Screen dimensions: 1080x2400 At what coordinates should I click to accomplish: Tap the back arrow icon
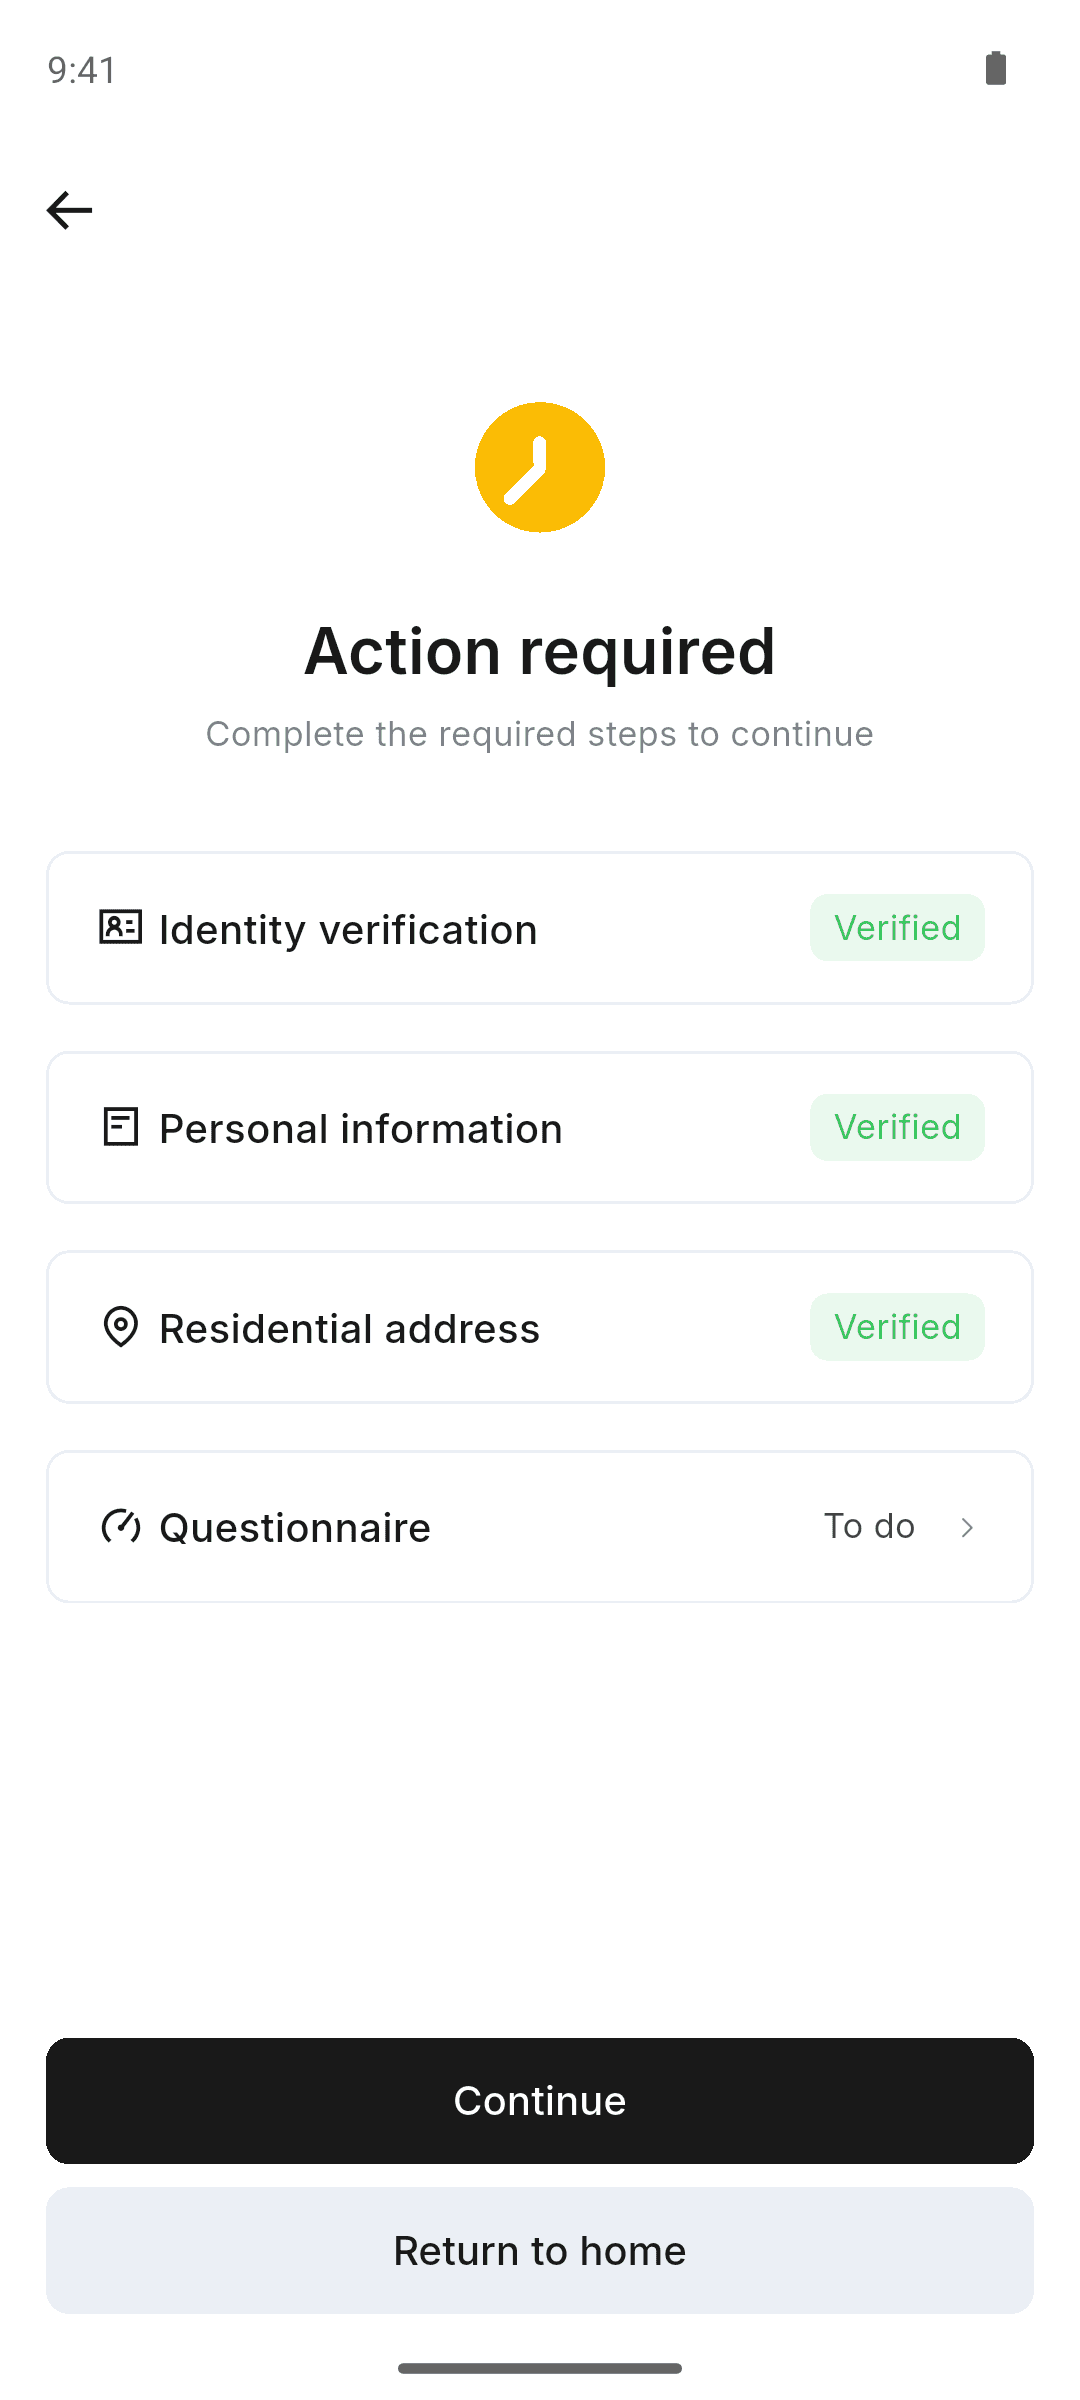click(70, 210)
